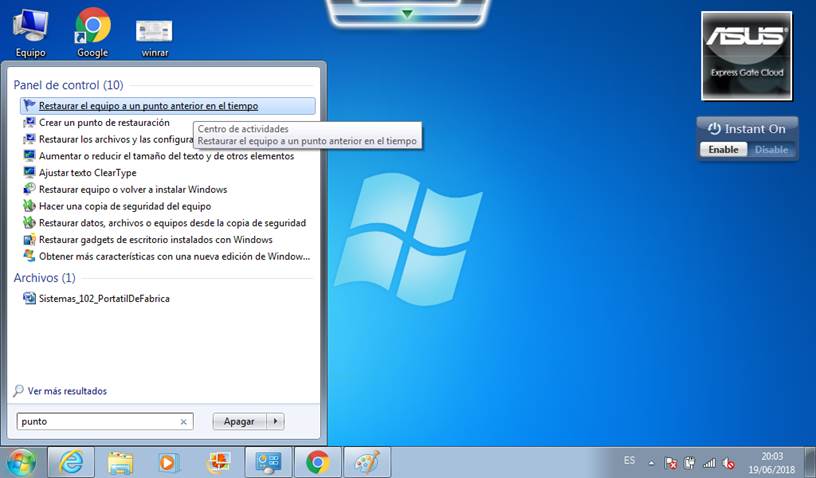
Task: Clear the search box with X
Action: 183,422
